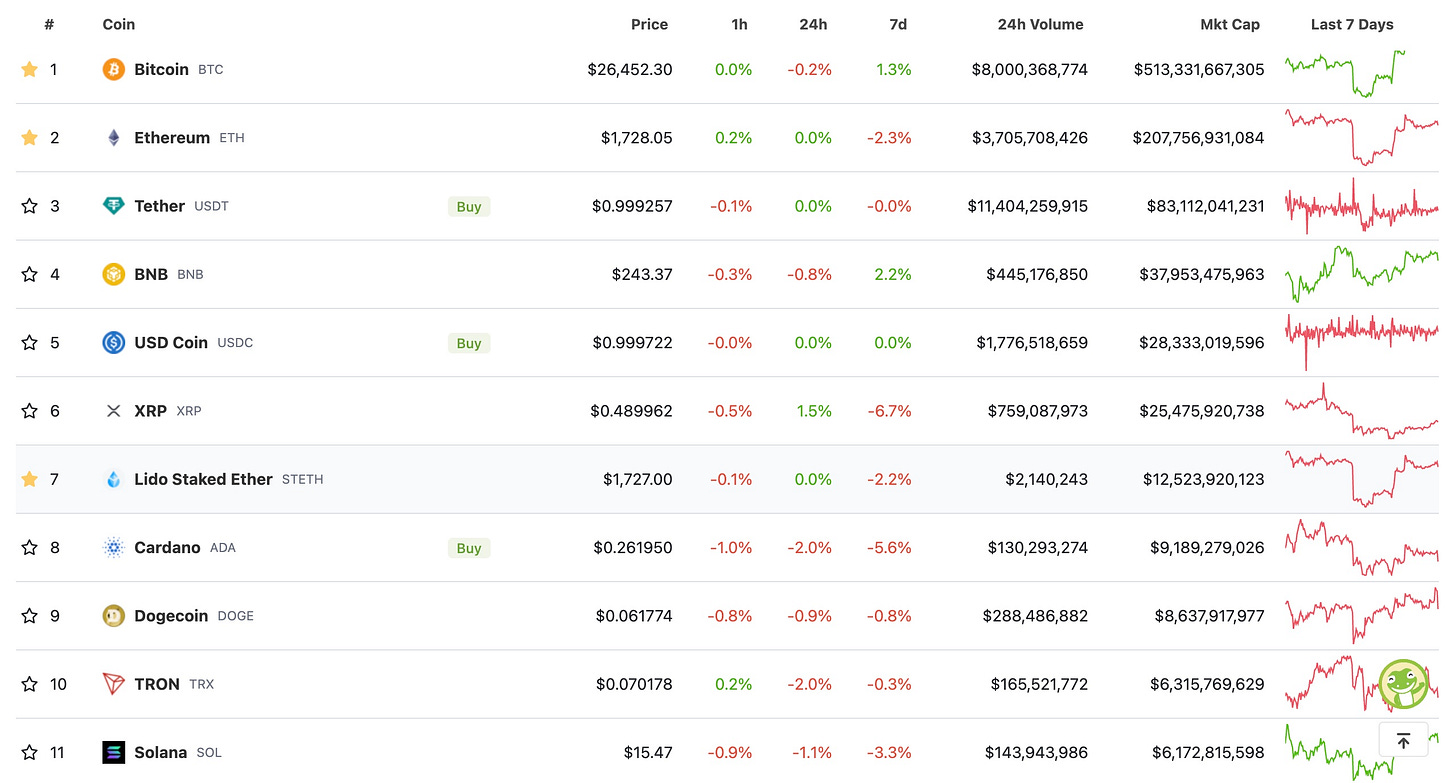The image size is (1456, 783).
Task: Open the Bitcoin coin page link
Action: click(162, 69)
